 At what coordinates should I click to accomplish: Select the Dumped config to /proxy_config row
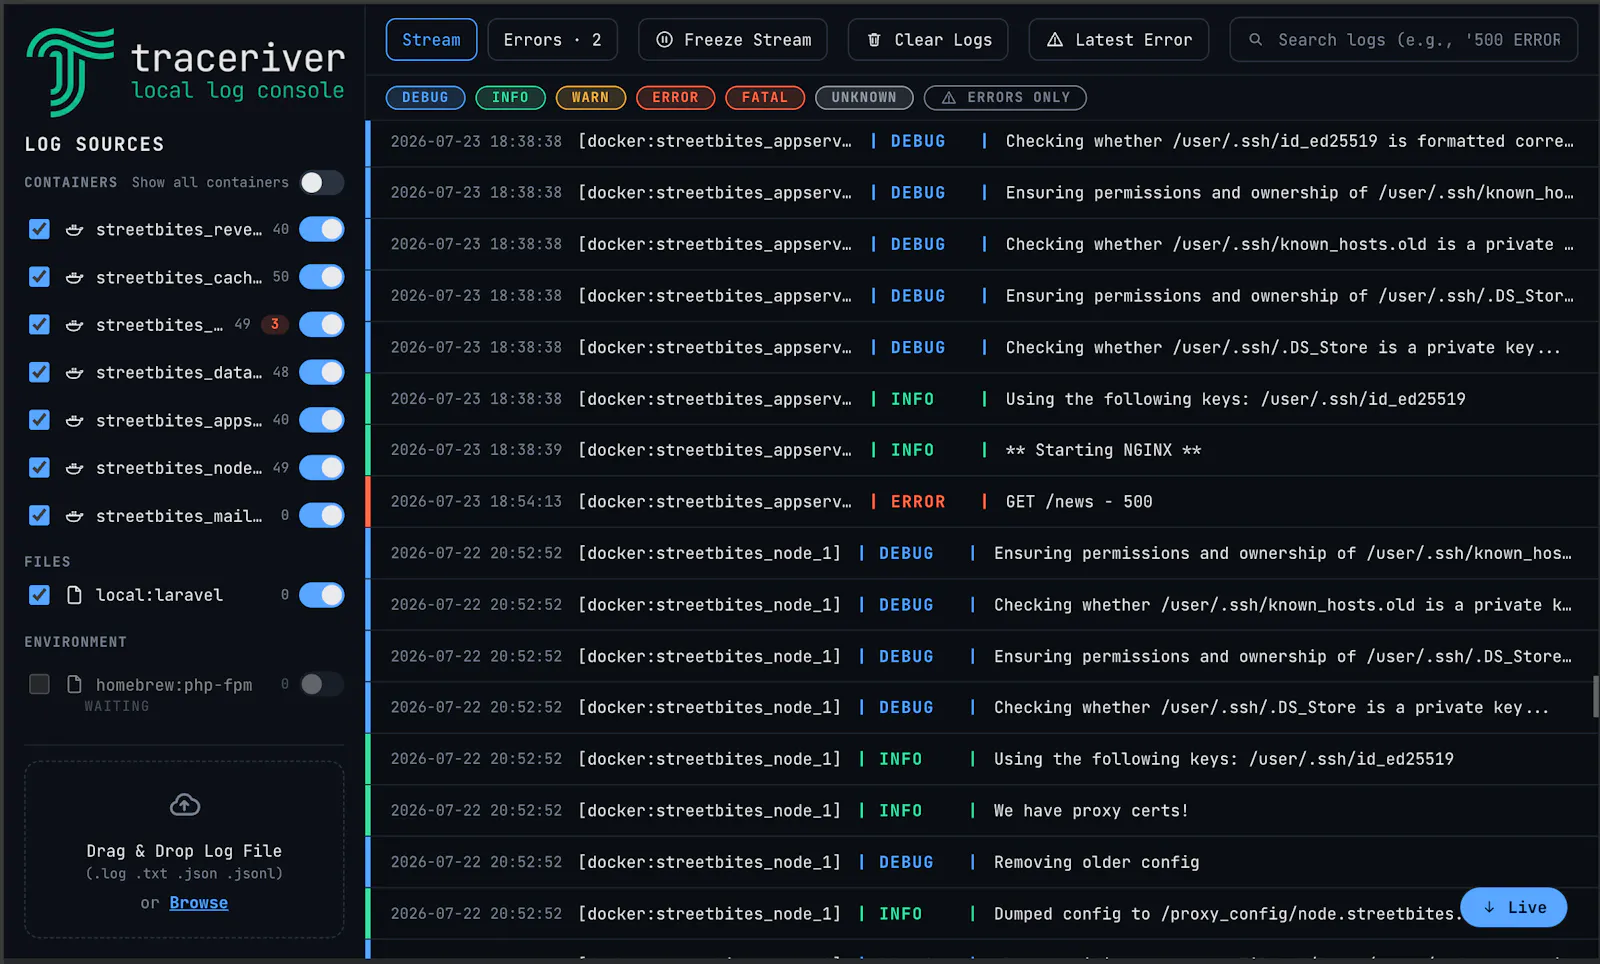tap(983, 914)
